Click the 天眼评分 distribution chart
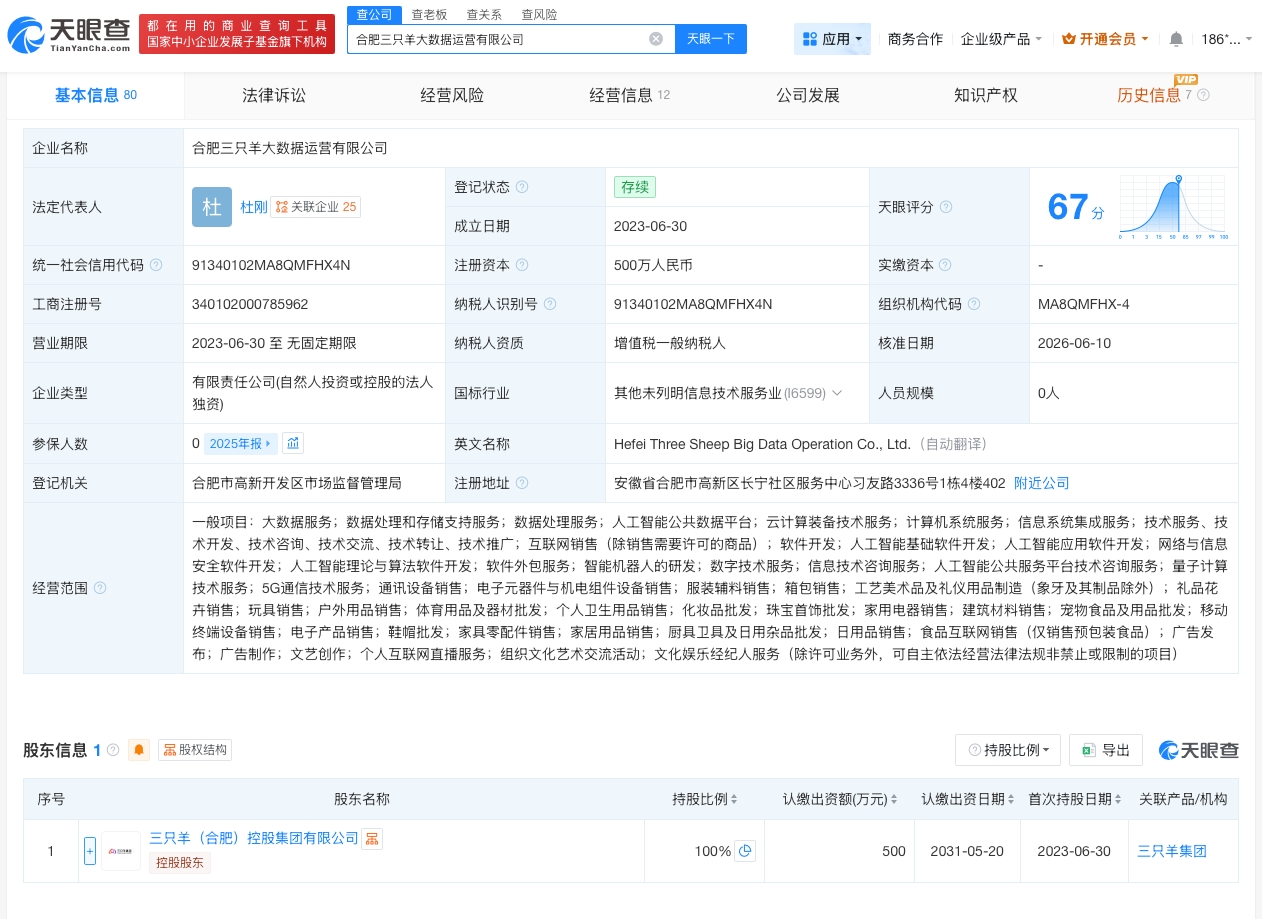 pyautogui.click(x=1174, y=207)
